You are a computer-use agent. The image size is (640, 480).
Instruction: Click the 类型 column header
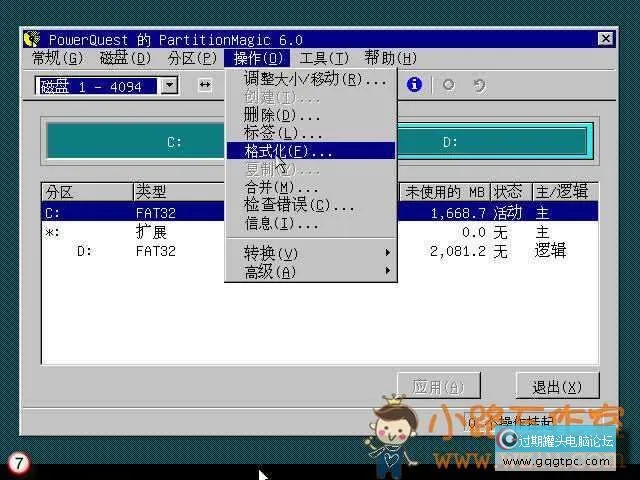tap(179, 191)
